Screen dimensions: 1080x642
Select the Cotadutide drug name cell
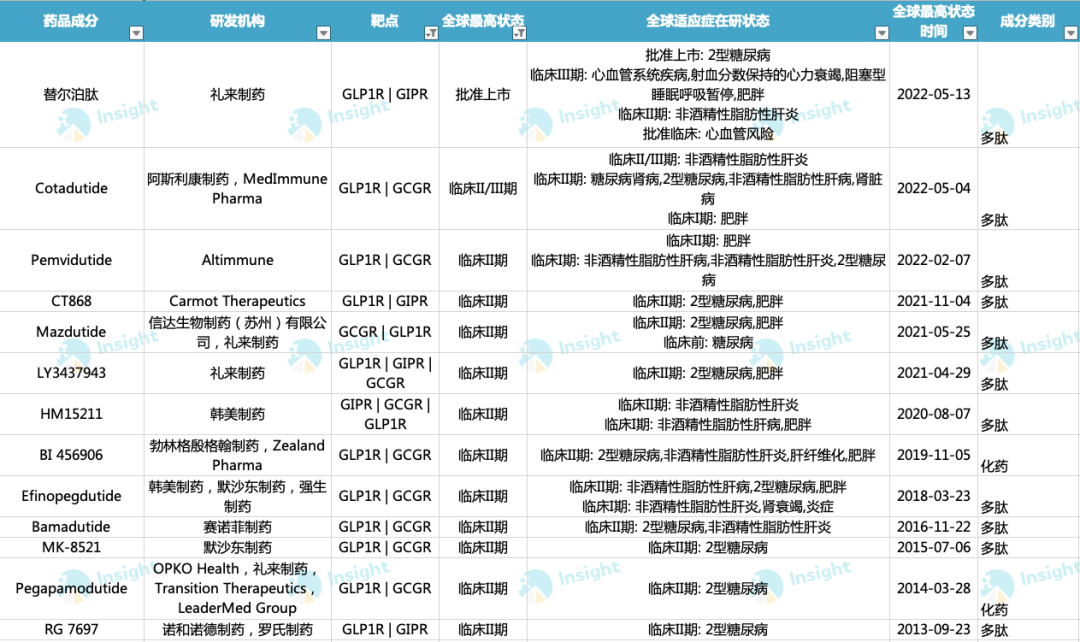click(x=71, y=188)
